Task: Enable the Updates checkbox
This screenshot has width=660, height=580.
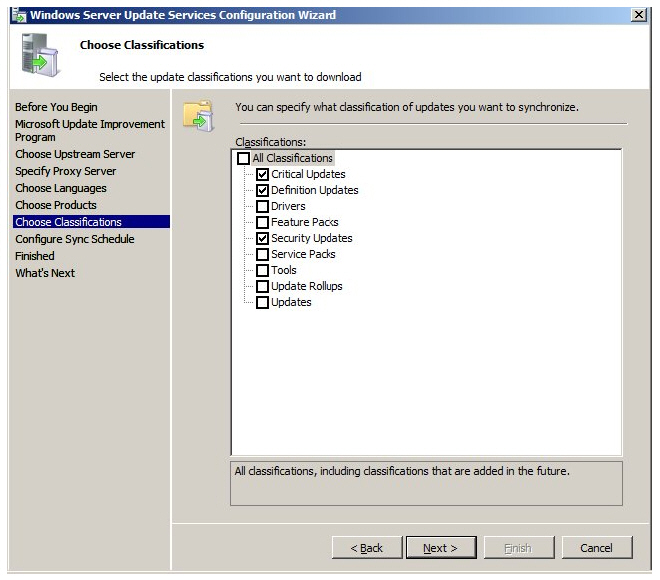Action: tap(262, 302)
